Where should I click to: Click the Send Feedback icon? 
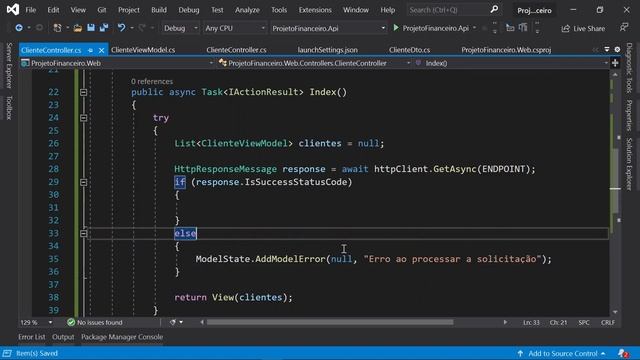pos(624,27)
